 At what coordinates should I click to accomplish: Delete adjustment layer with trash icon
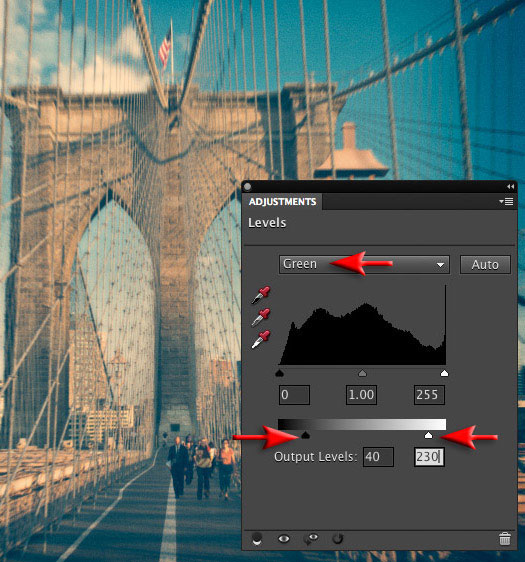(505, 539)
